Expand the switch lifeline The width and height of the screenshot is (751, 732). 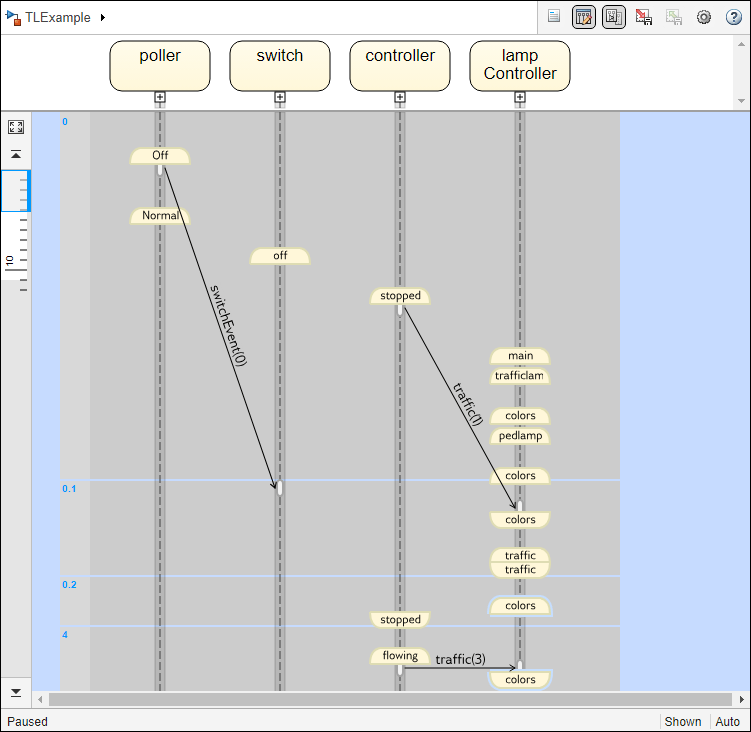tap(280, 97)
